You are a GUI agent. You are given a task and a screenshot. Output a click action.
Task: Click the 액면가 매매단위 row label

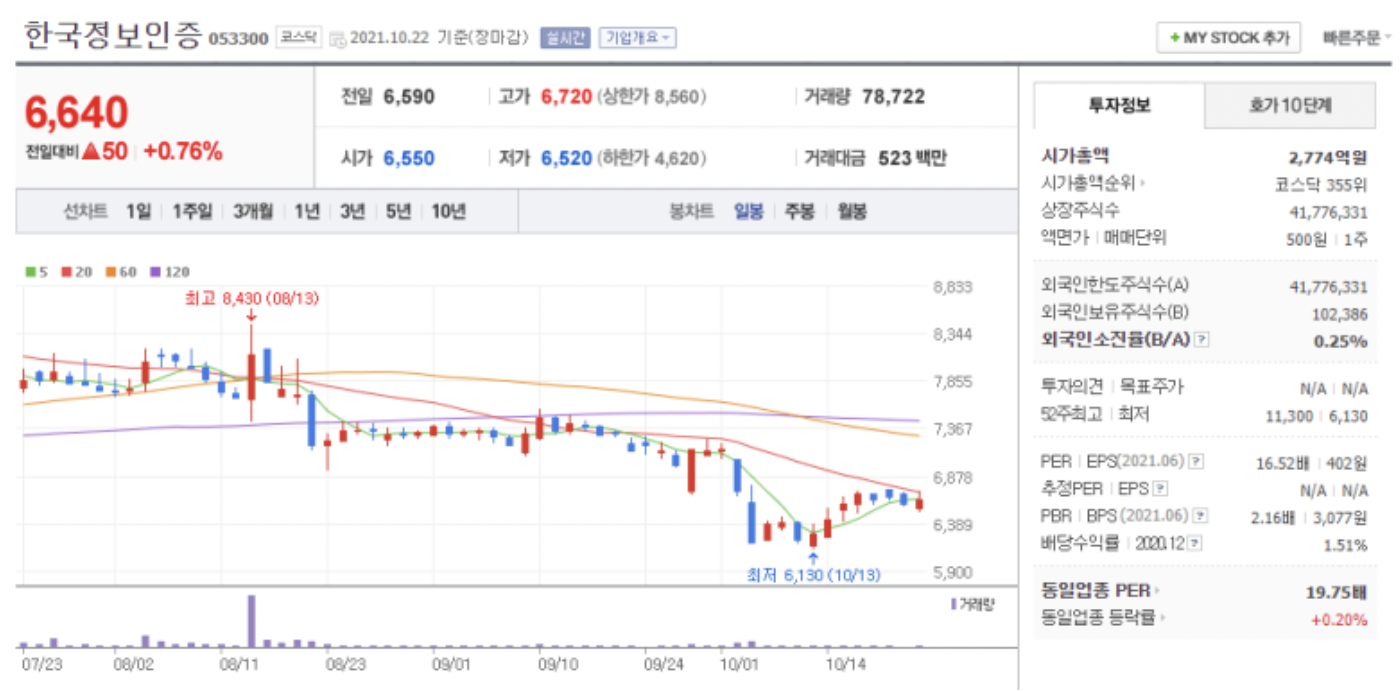[1104, 238]
